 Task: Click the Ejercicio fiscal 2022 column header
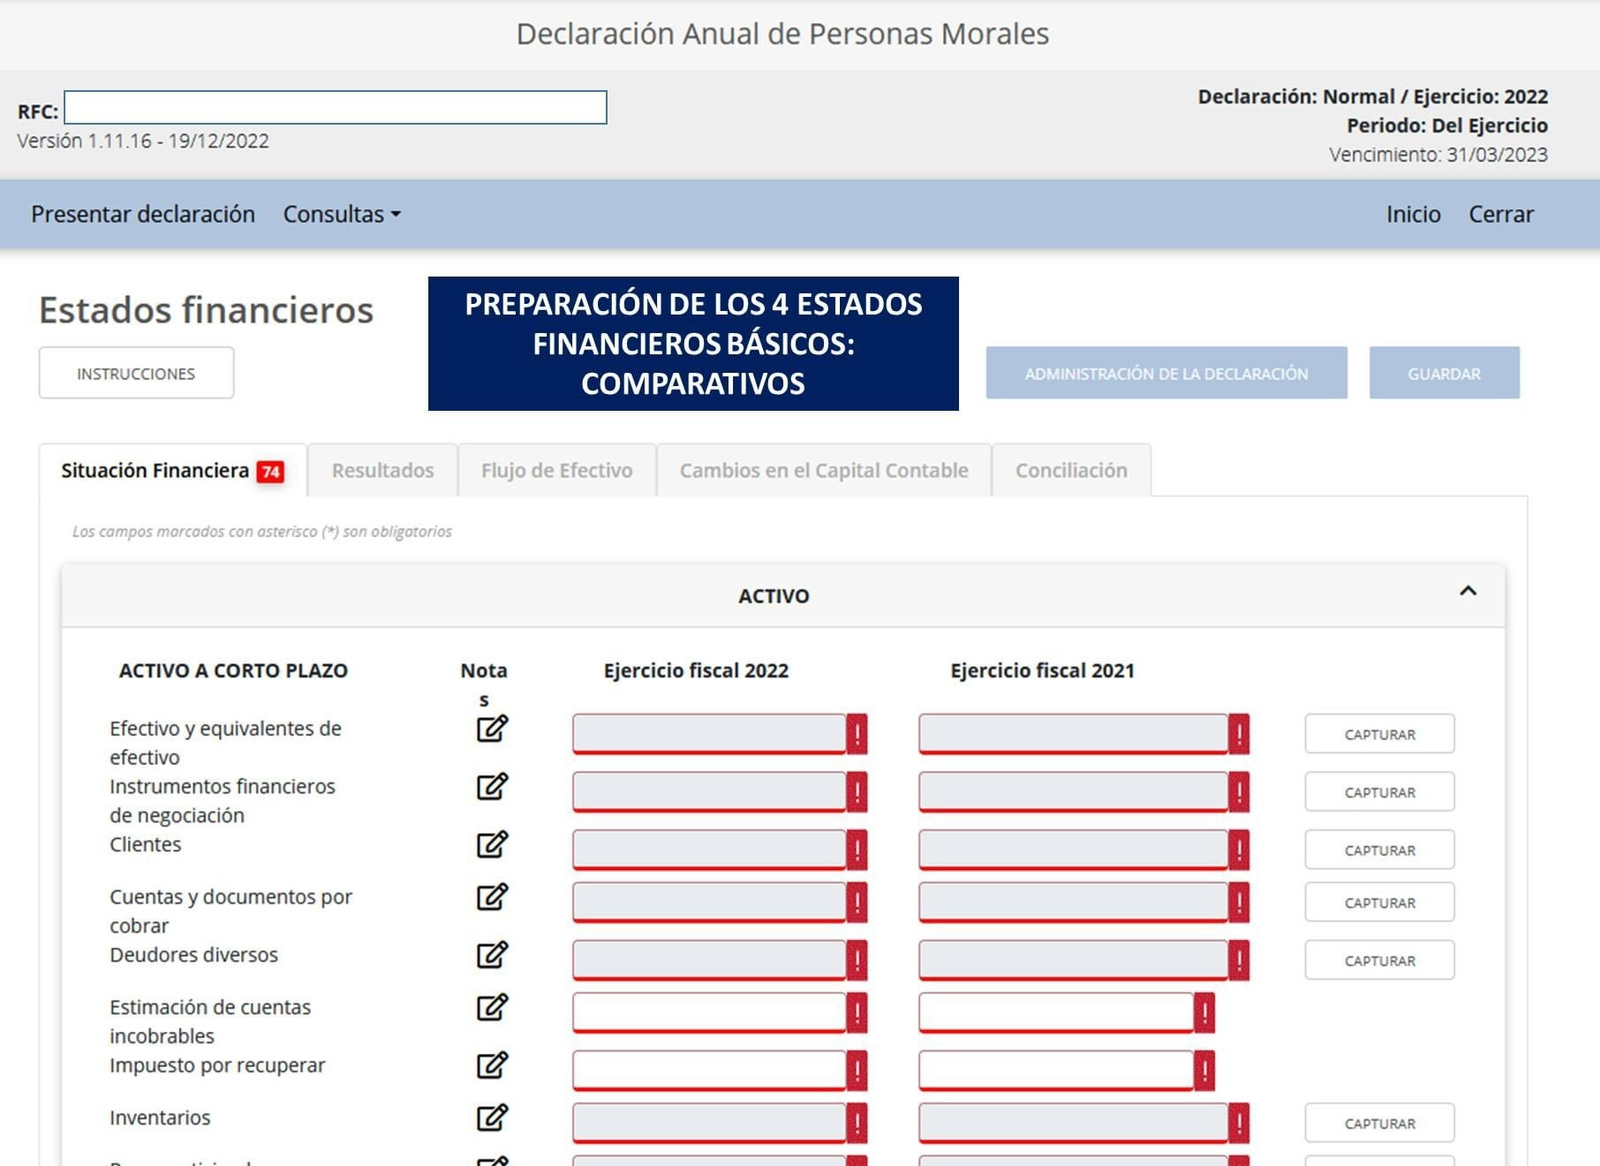[x=696, y=670]
